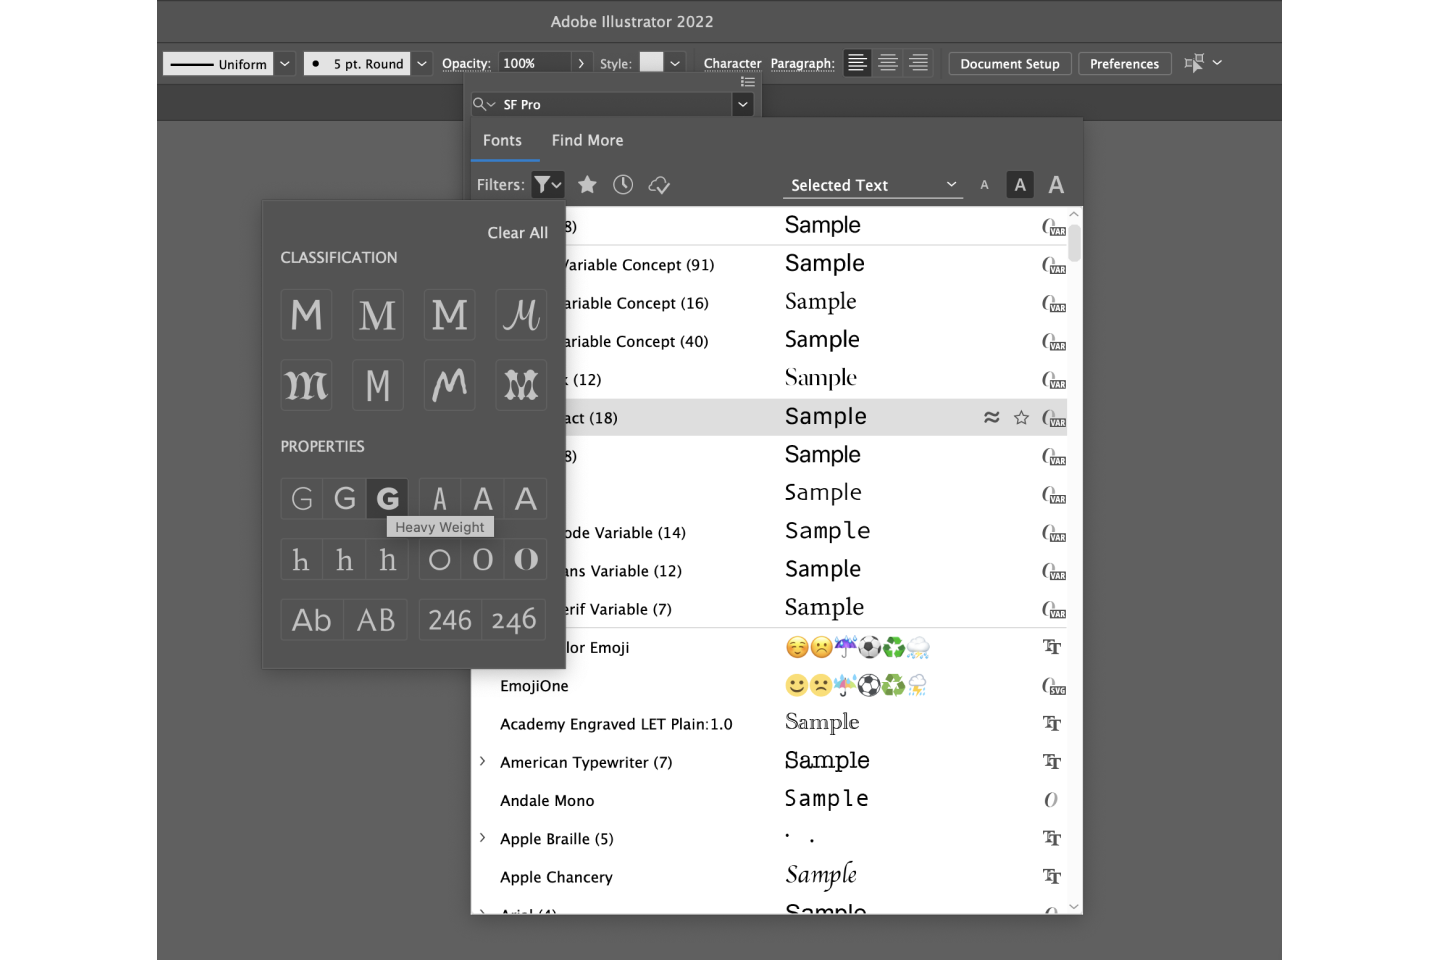Select the Slab Serif classification filter
The image size is (1440, 960).
(450, 315)
